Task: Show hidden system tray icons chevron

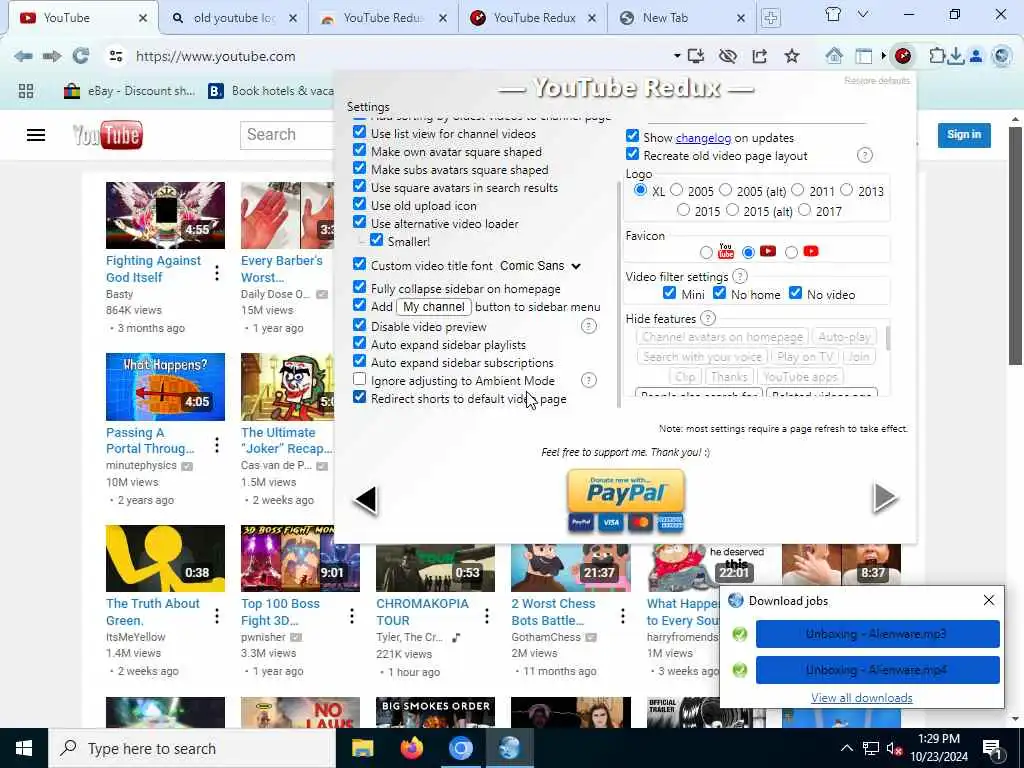Action: pyautogui.click(x=846, y=748)
